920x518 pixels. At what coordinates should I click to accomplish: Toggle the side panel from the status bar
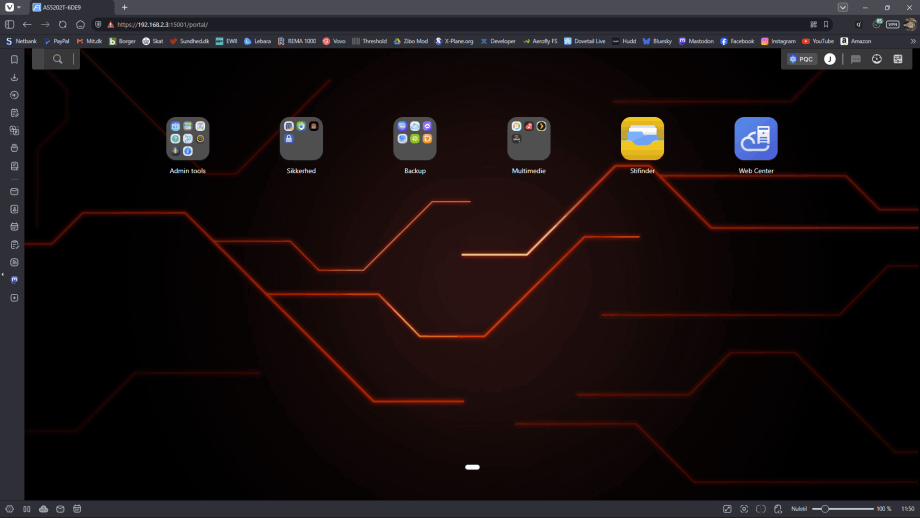point(9,509)
